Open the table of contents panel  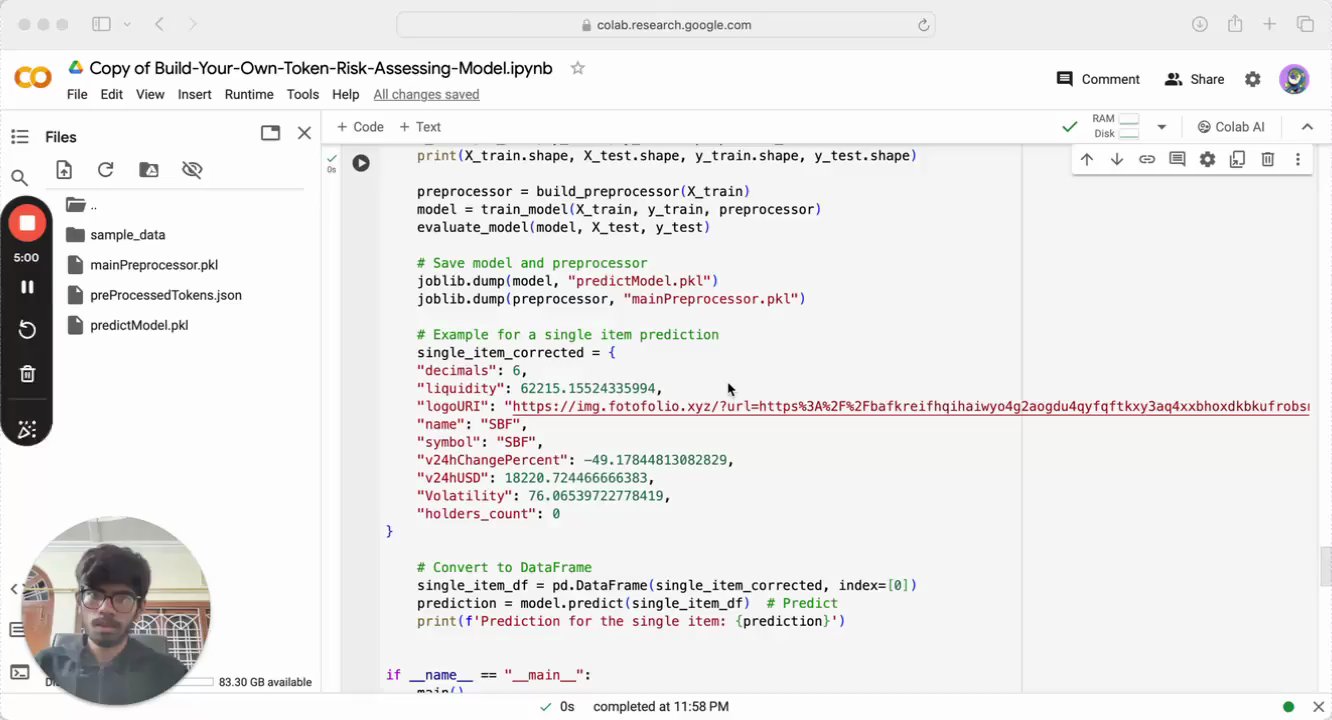click(19, 137)
